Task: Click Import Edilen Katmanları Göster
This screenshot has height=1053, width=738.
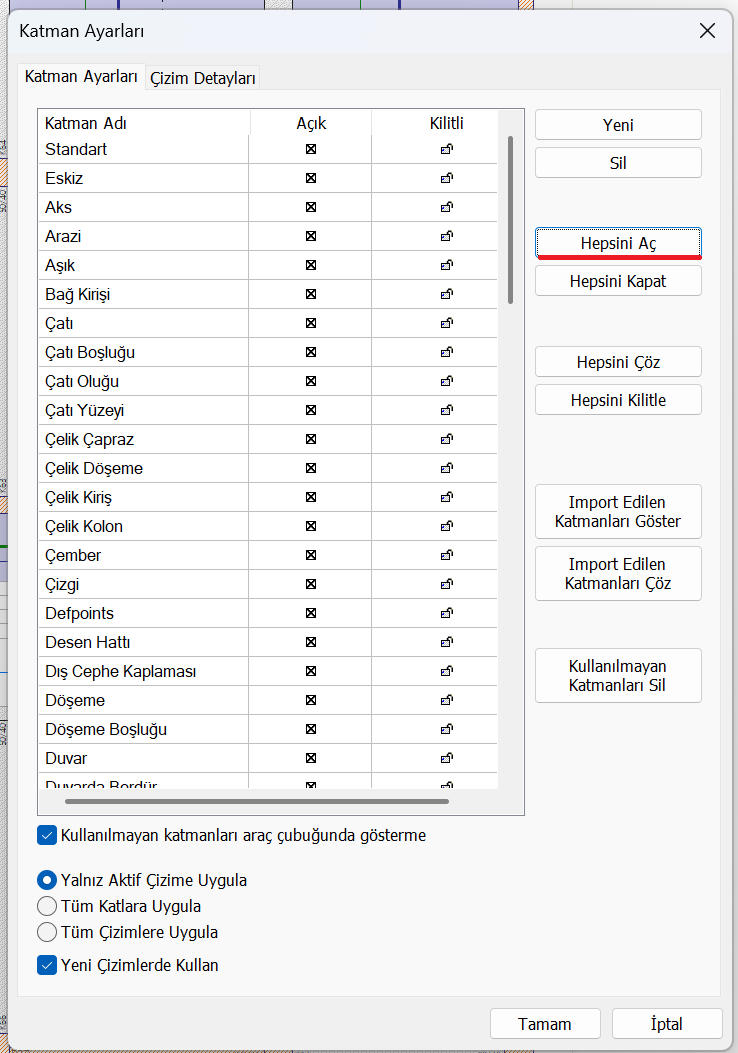Action: tap(618, 512)
